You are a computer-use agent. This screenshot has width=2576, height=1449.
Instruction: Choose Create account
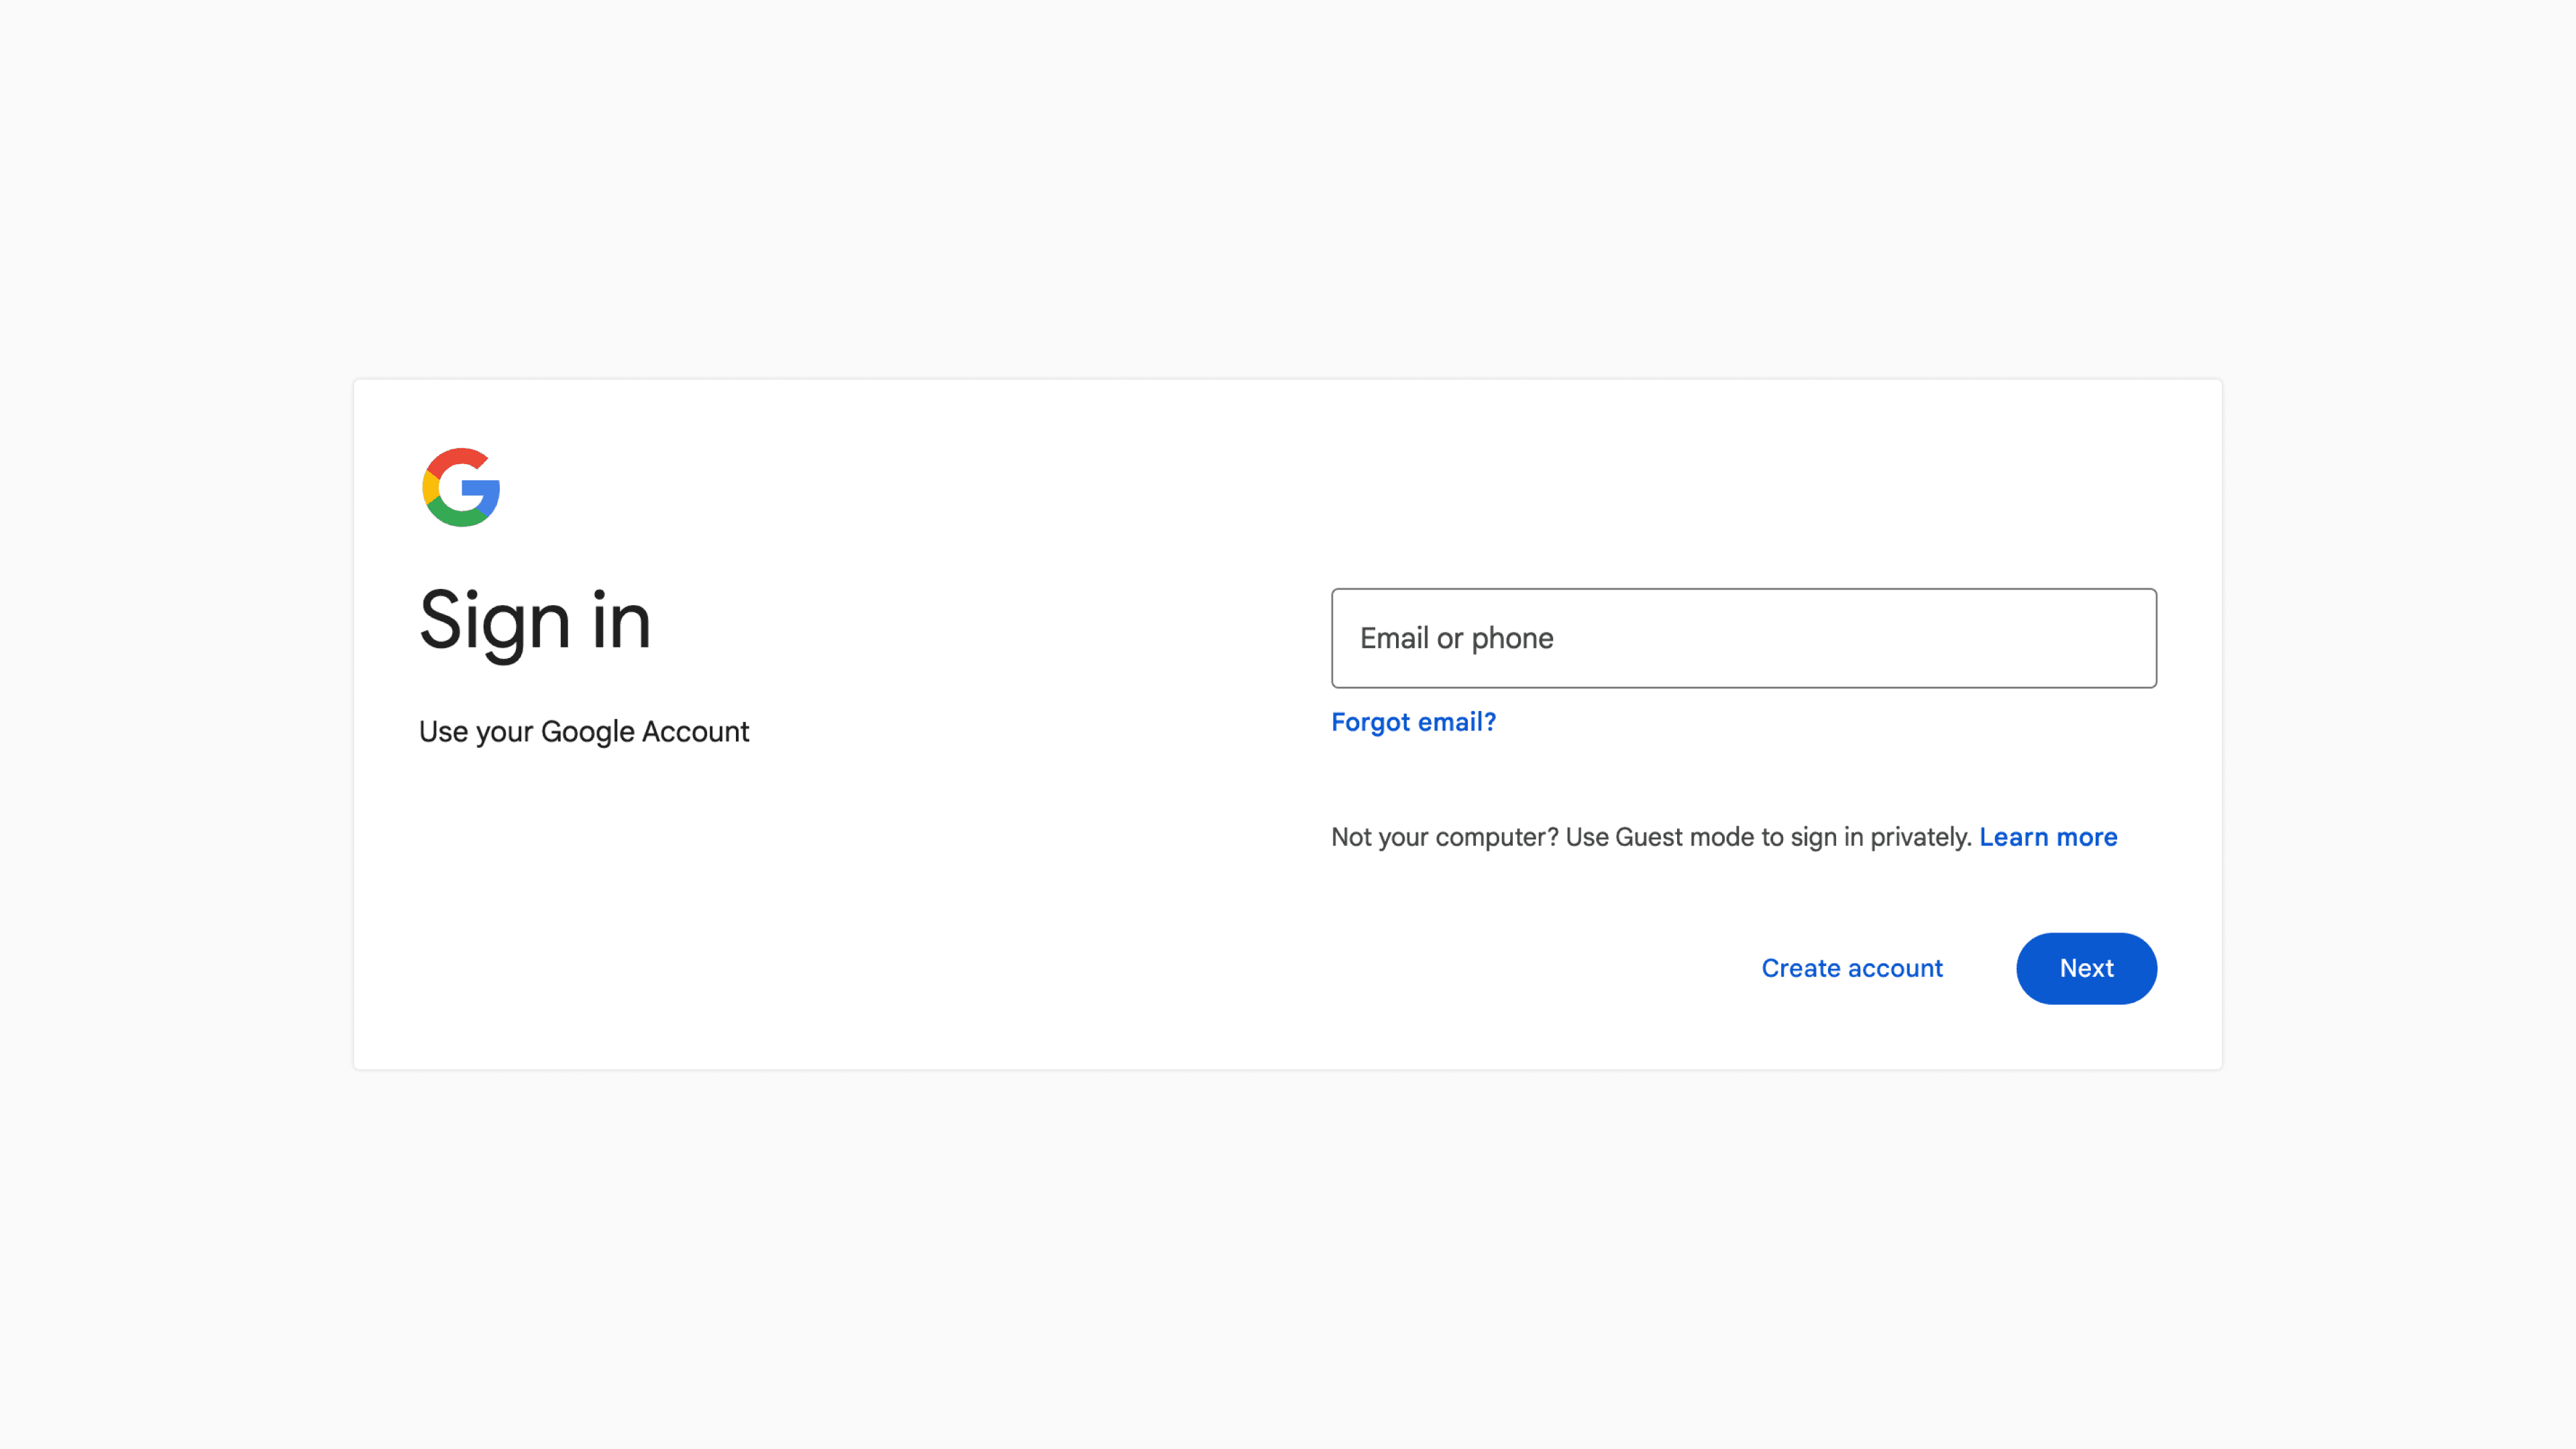tap(1852, 968)
